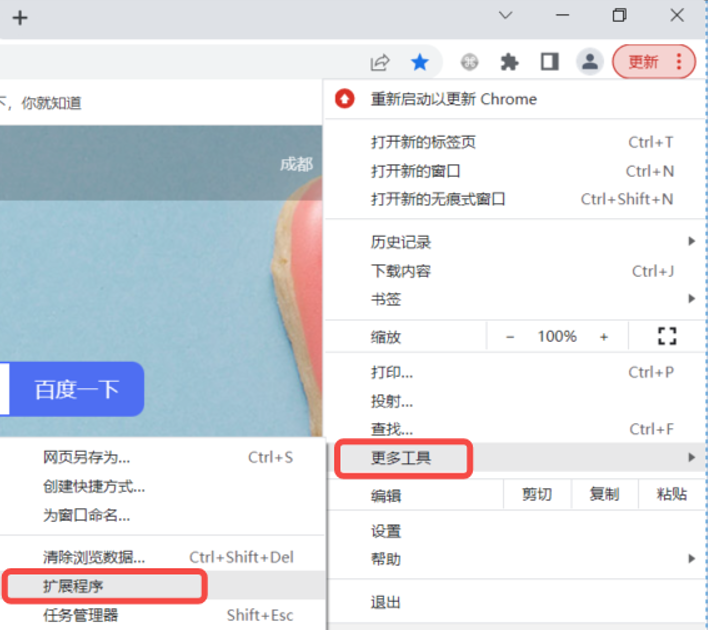Click 复制 in the edit row
The image size is (708, 630).
point(604,495)
